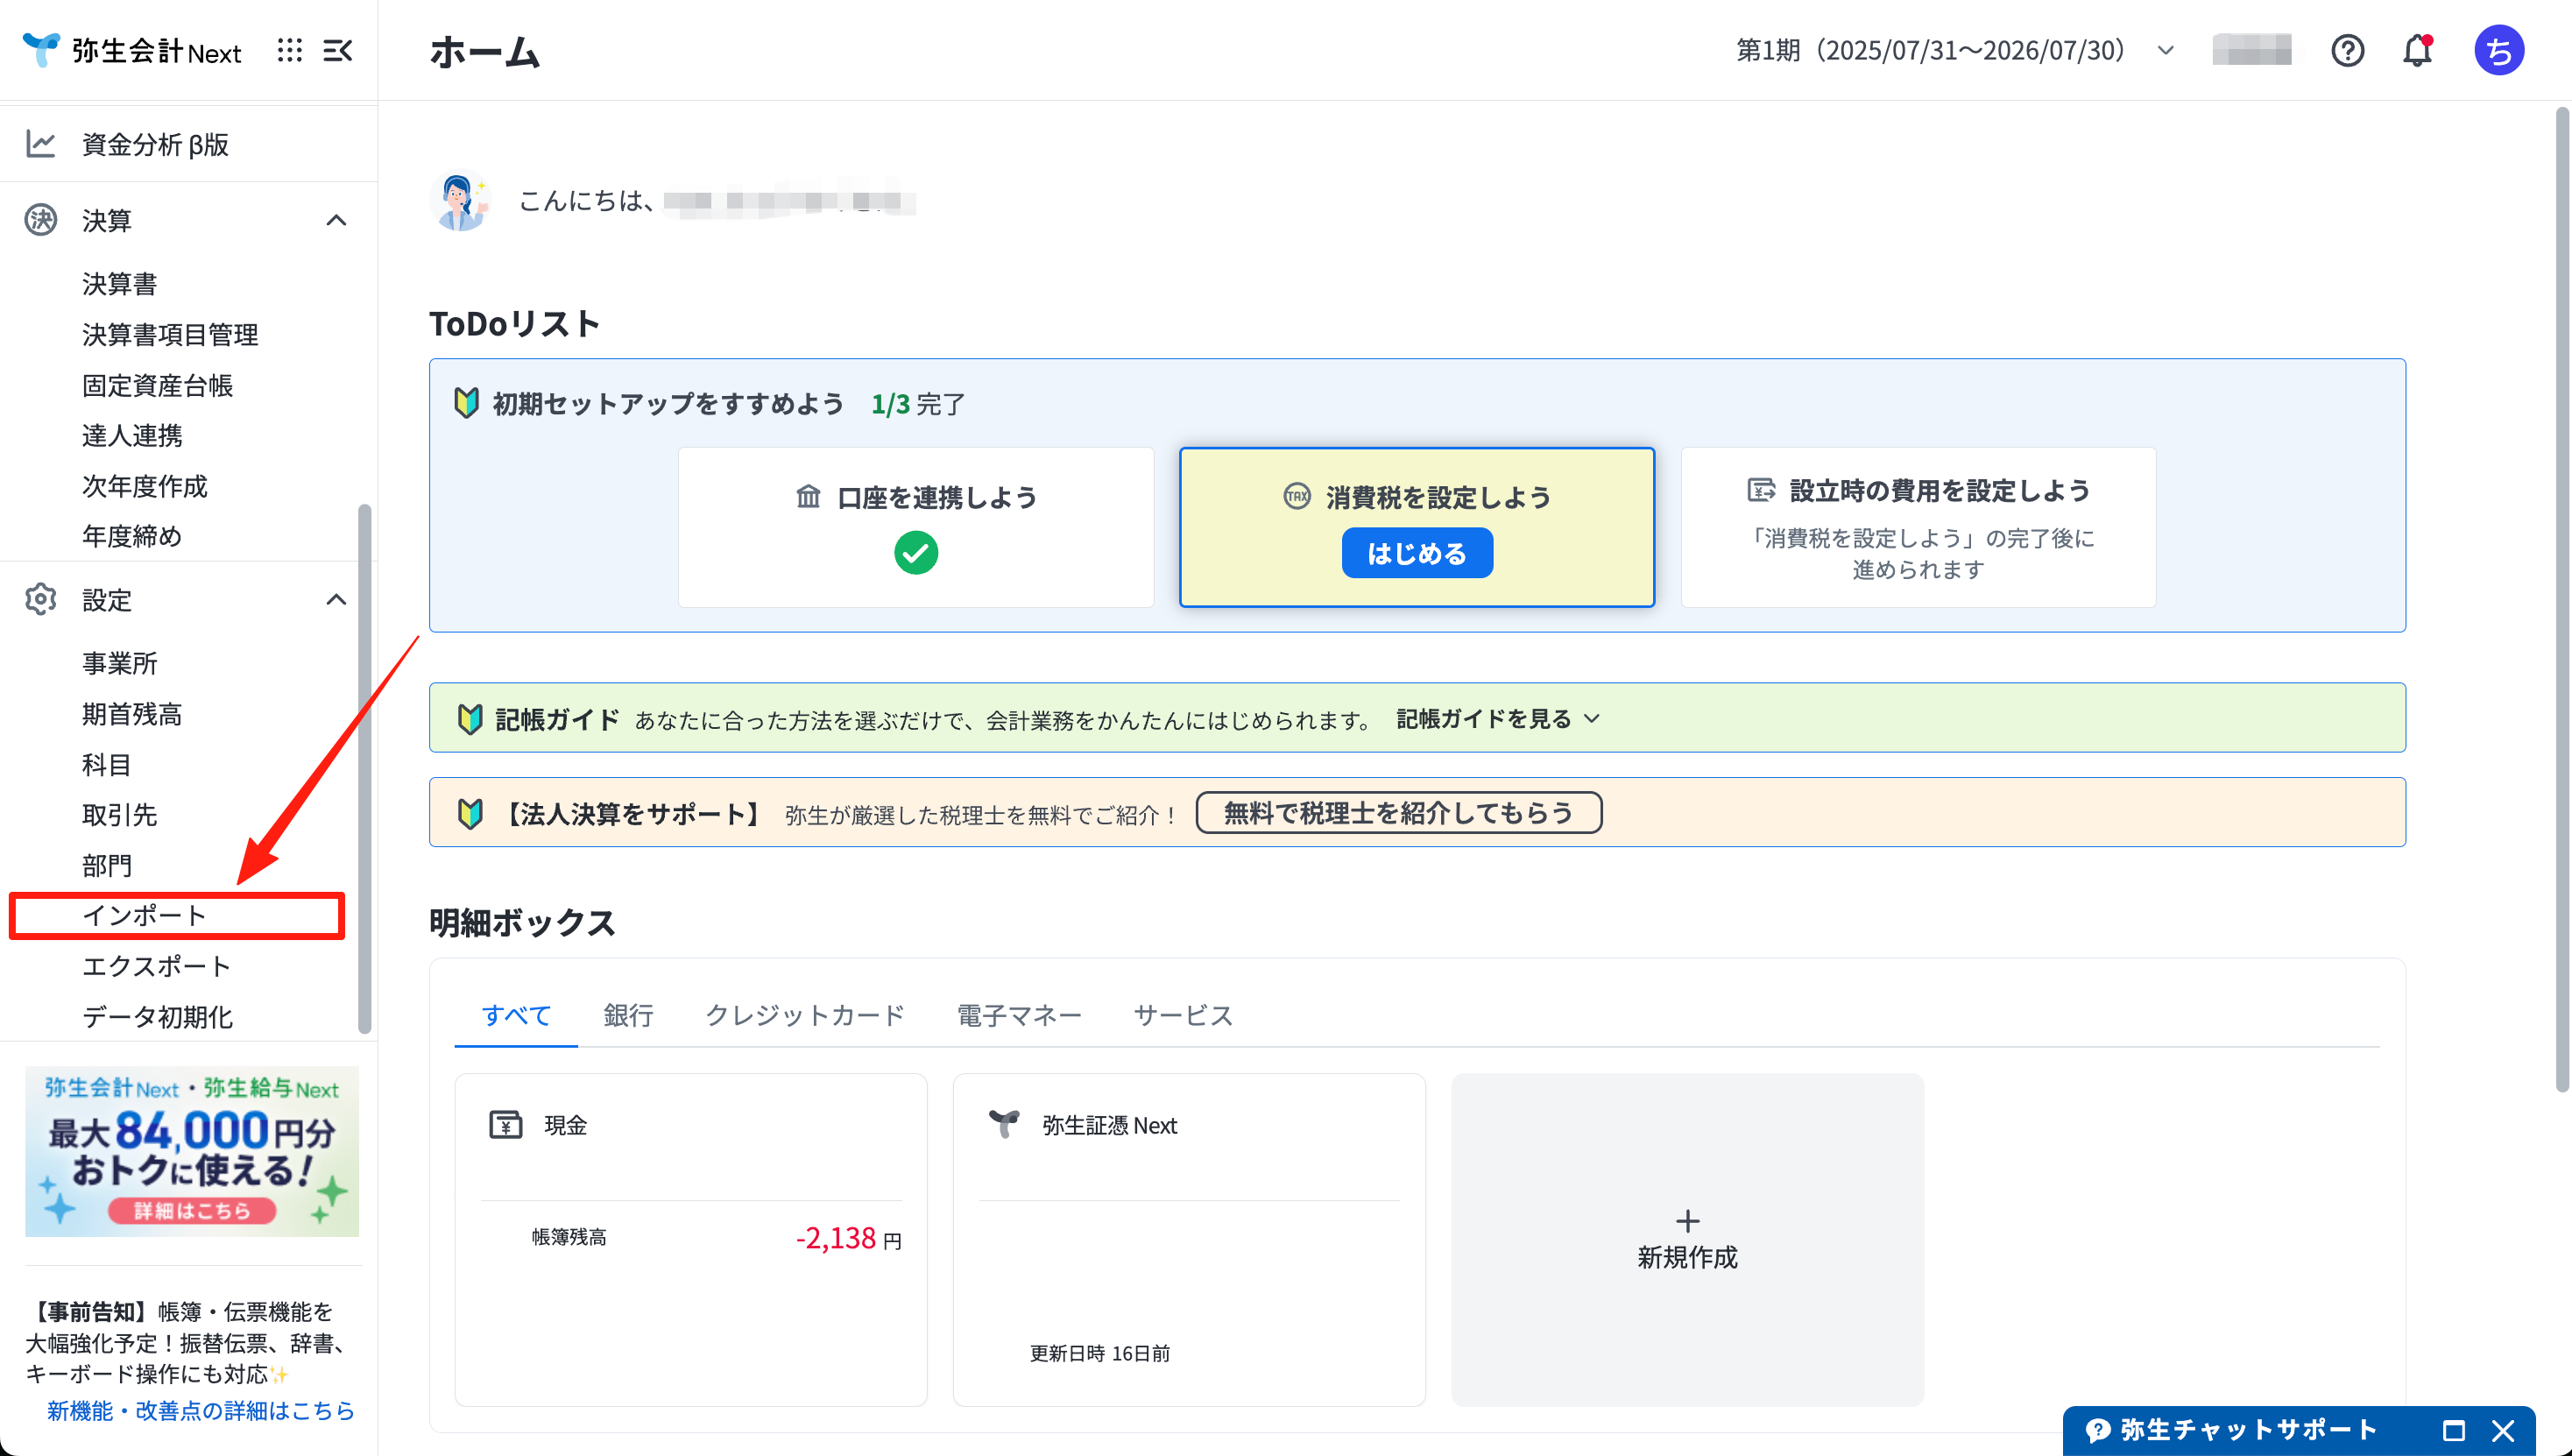Image resolution: width=2572 pixels, height=1456 pixels.
Task: Click the 更新日時 16日前 text
Action: [x=1100, y=1354]
